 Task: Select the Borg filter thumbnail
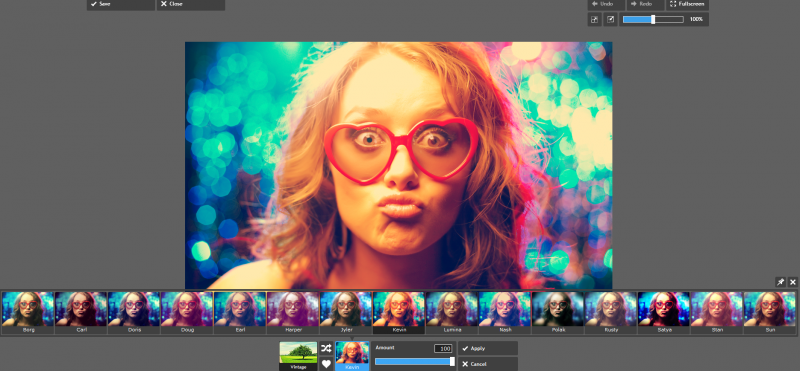tap(28, 313)
